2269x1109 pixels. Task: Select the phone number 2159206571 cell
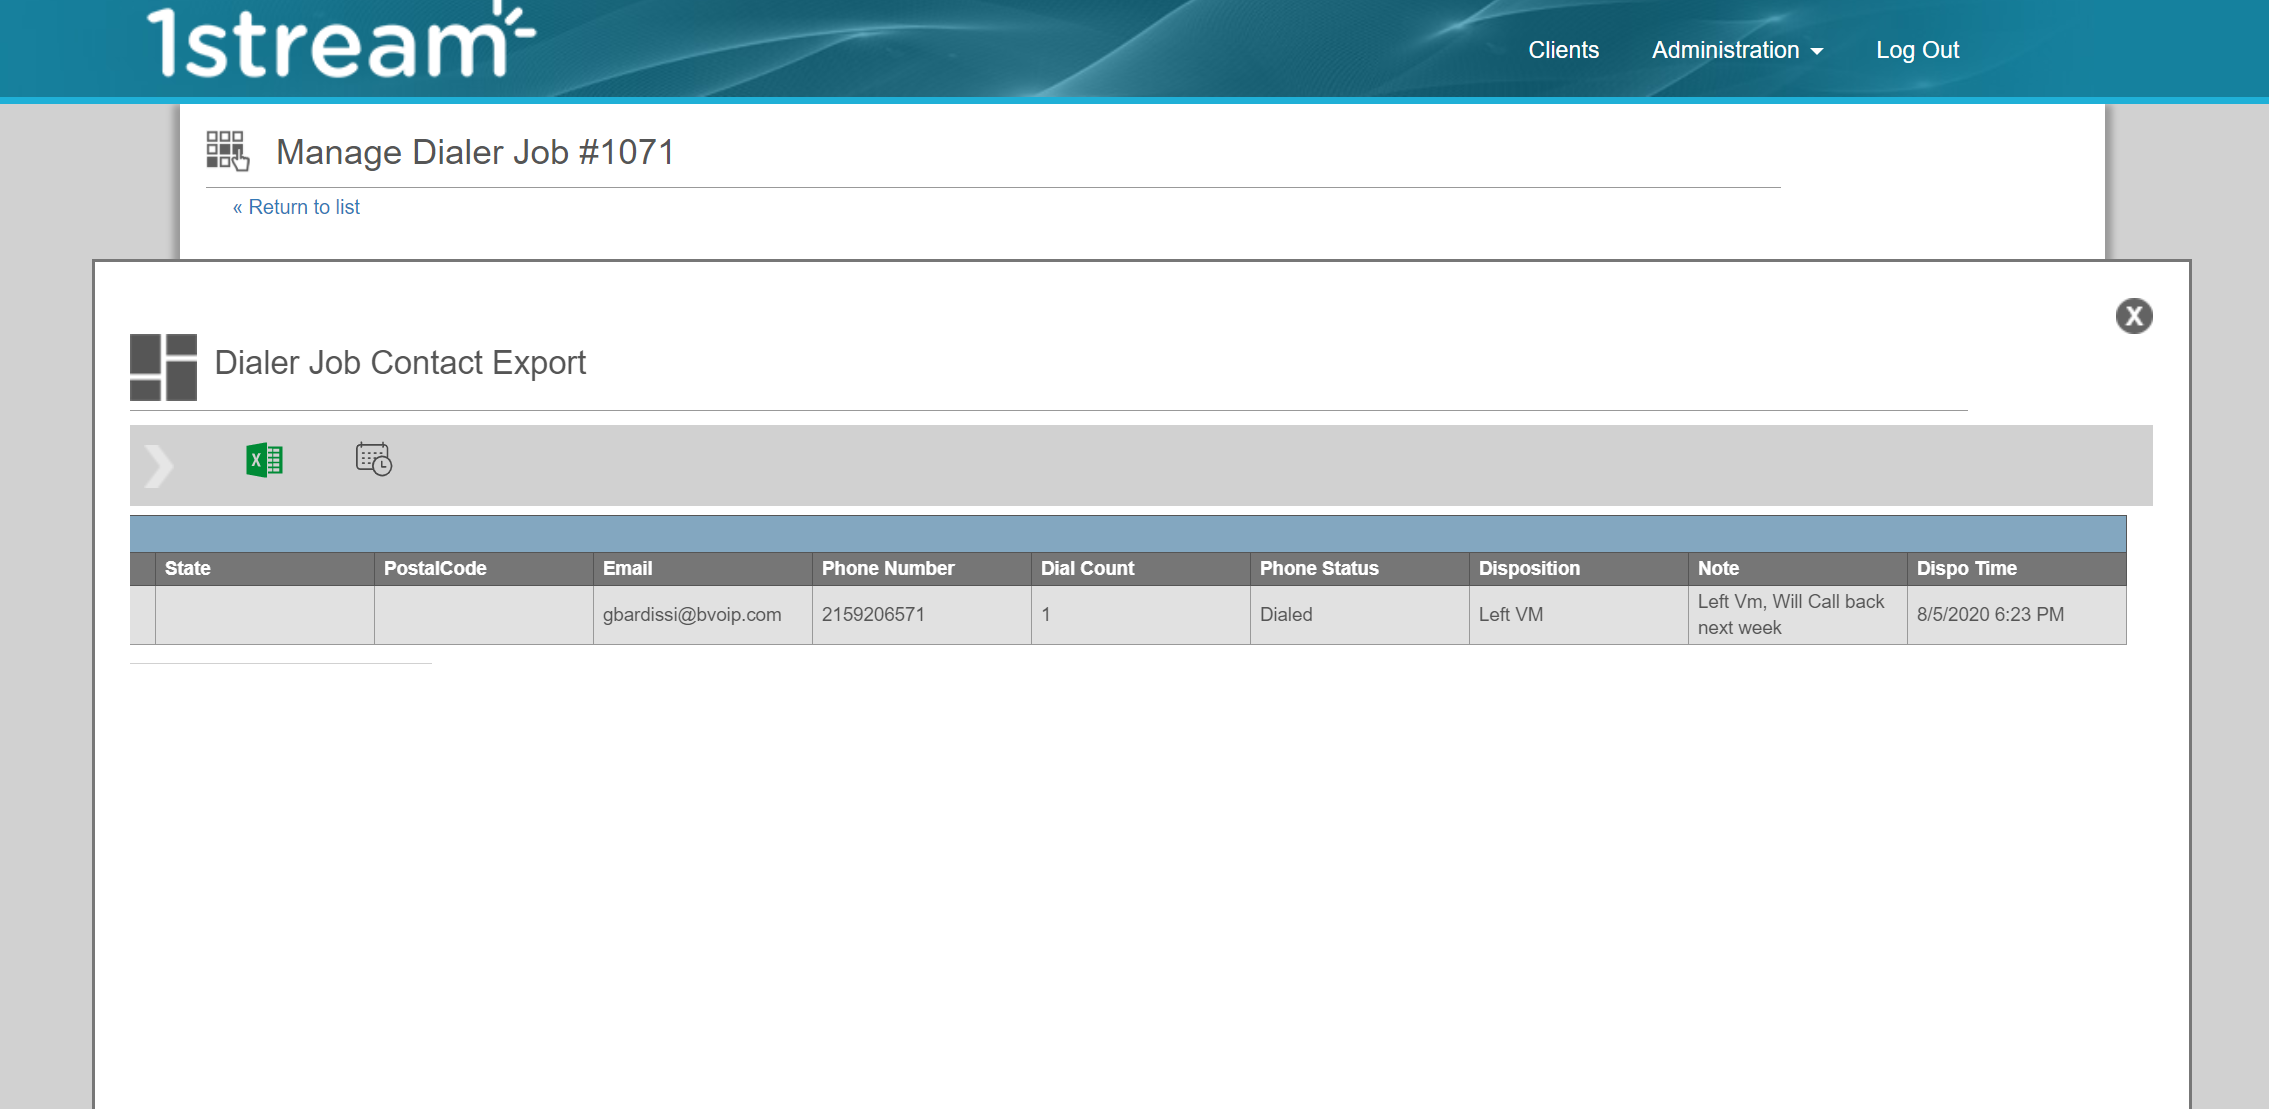(x=922, y=615)
